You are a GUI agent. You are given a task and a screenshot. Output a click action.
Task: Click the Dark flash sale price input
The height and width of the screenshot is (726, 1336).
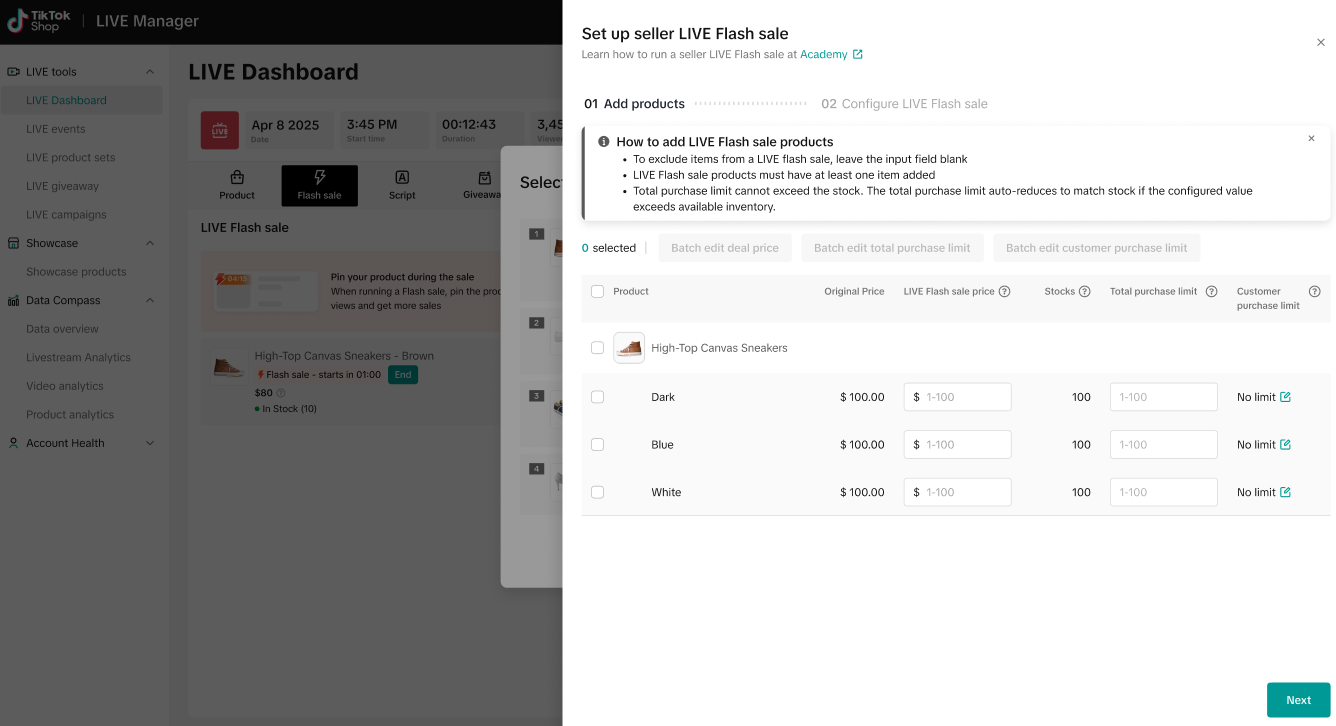(x=964, y=397)
